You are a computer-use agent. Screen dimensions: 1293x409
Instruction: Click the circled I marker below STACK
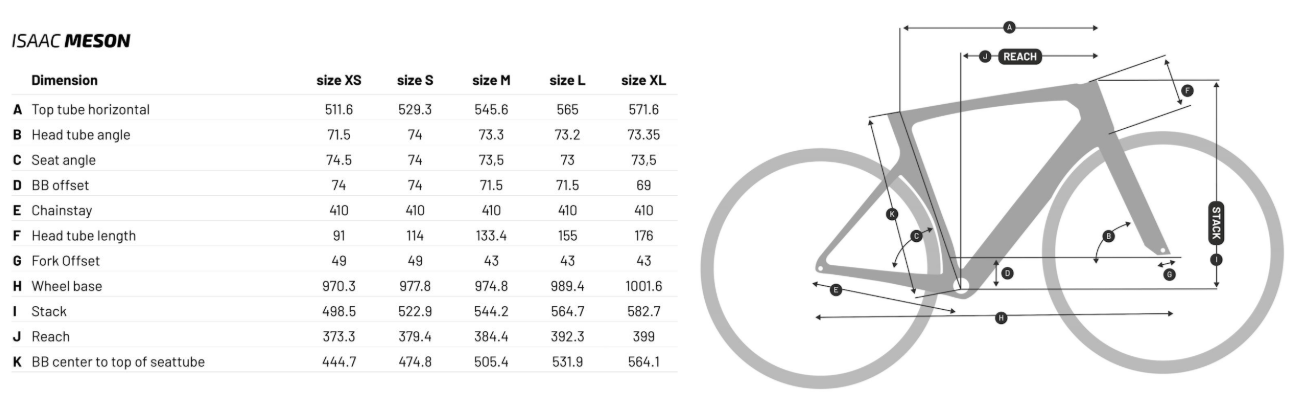point(1215,259)
